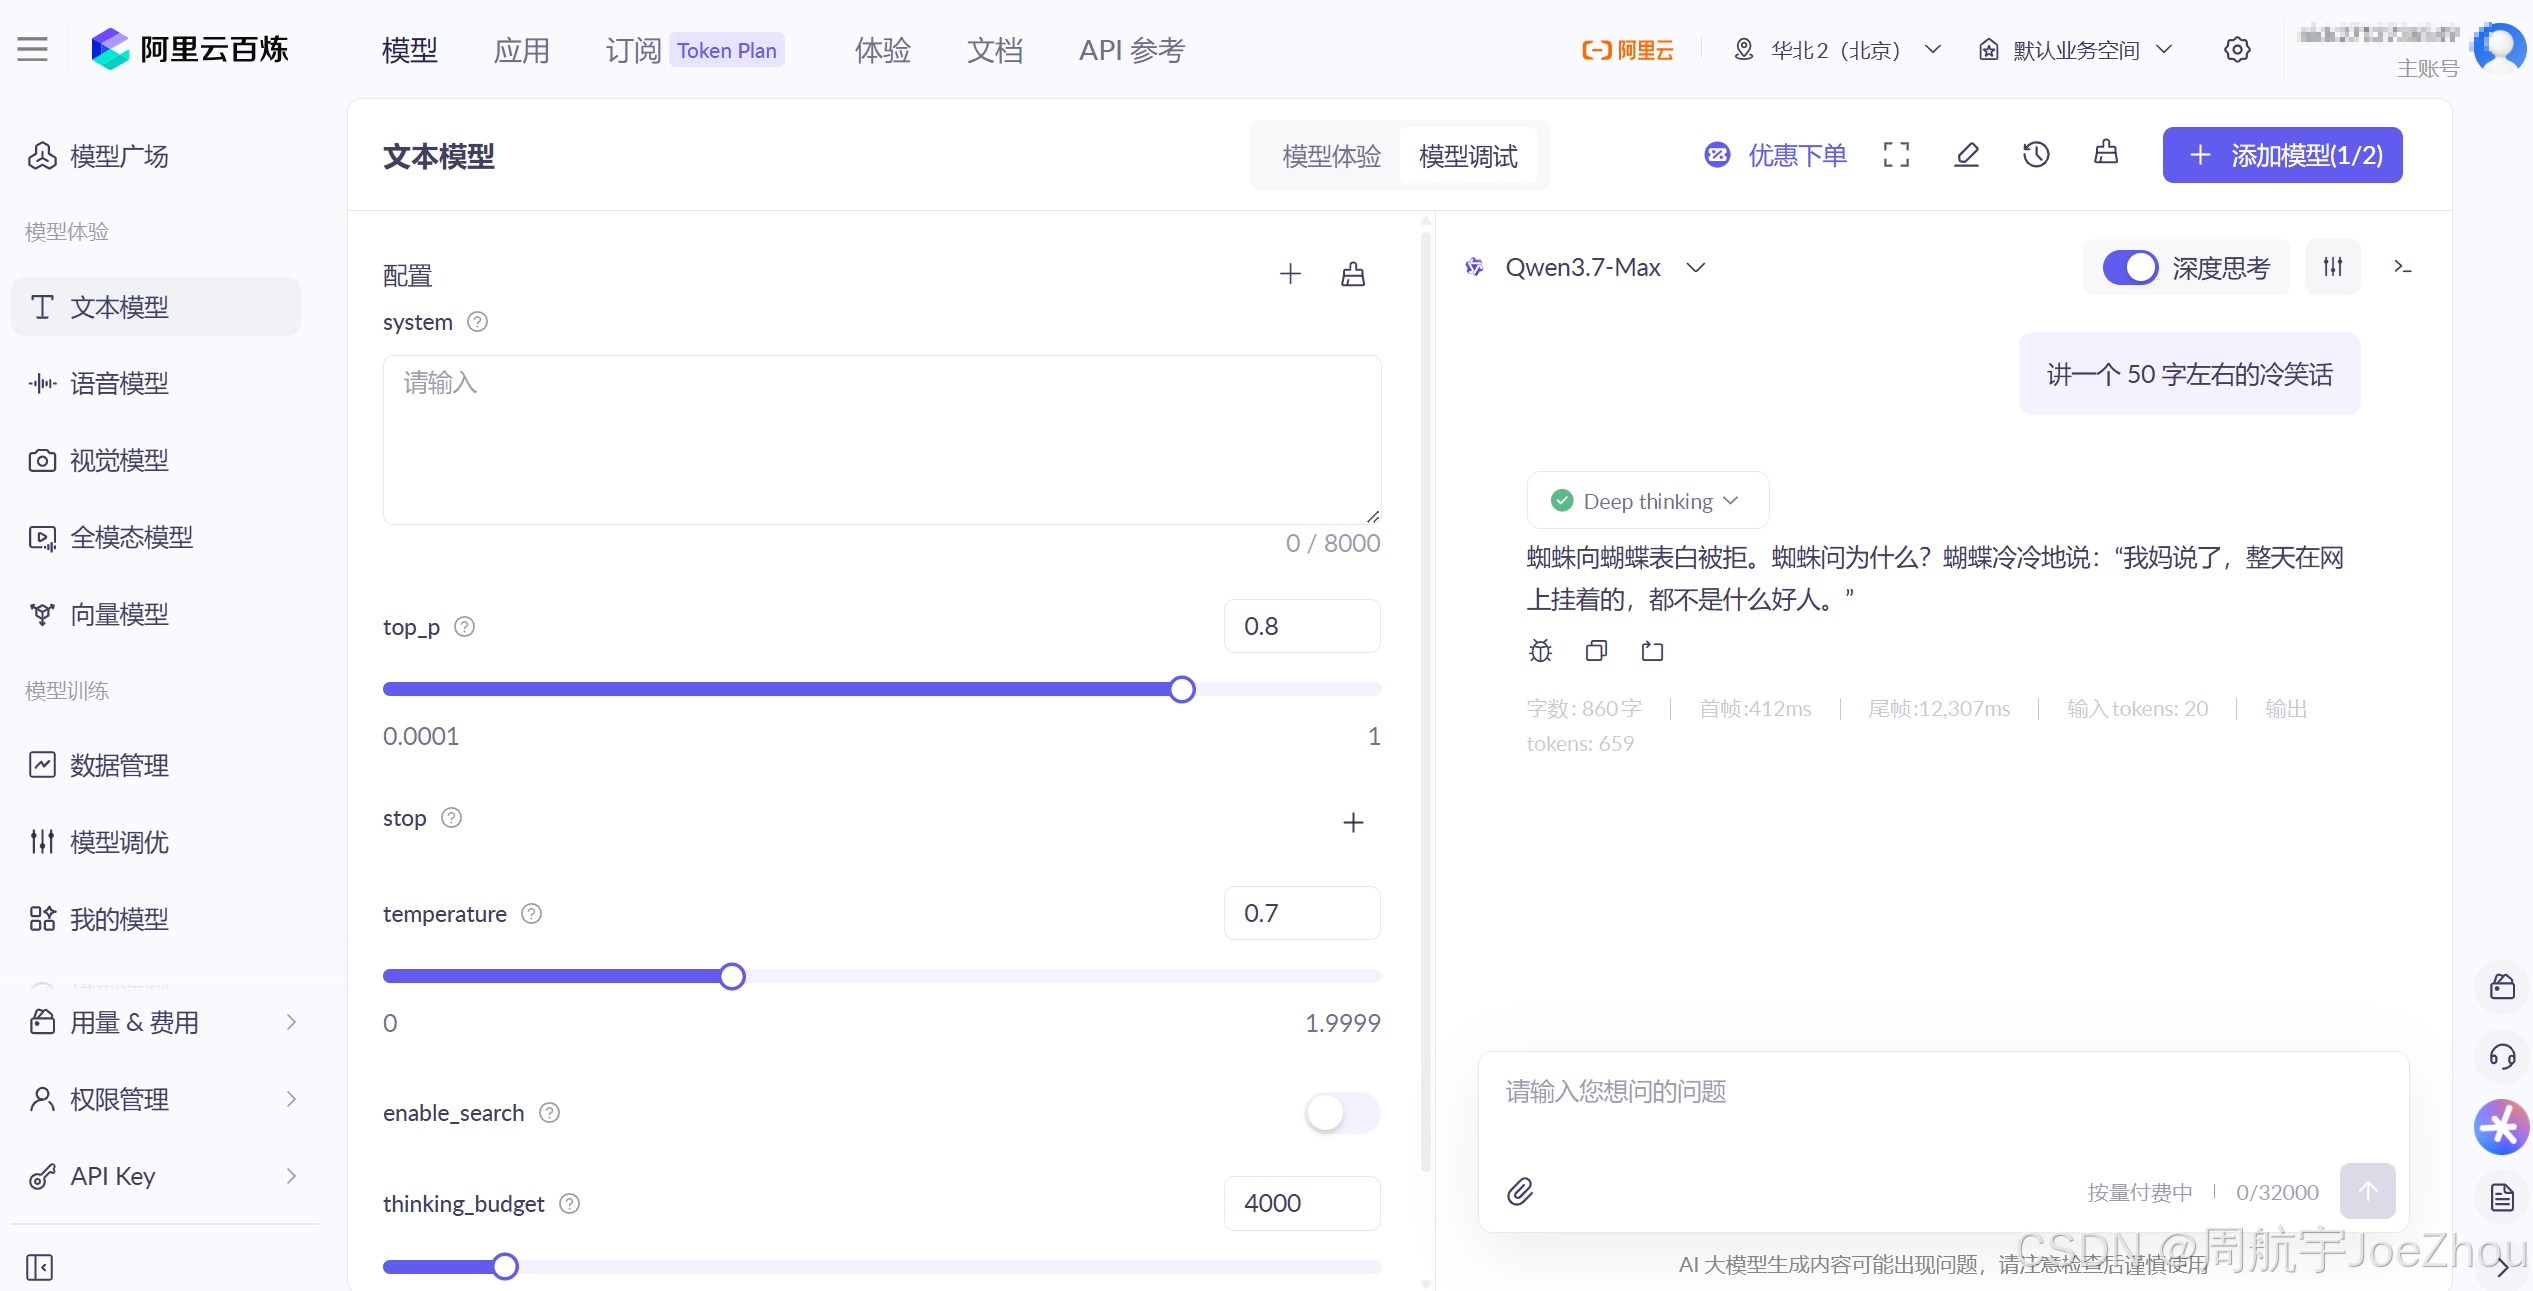Expand the Deep thinking section
Viewport: 2533px width, 1291px height.
[1648, 500]
